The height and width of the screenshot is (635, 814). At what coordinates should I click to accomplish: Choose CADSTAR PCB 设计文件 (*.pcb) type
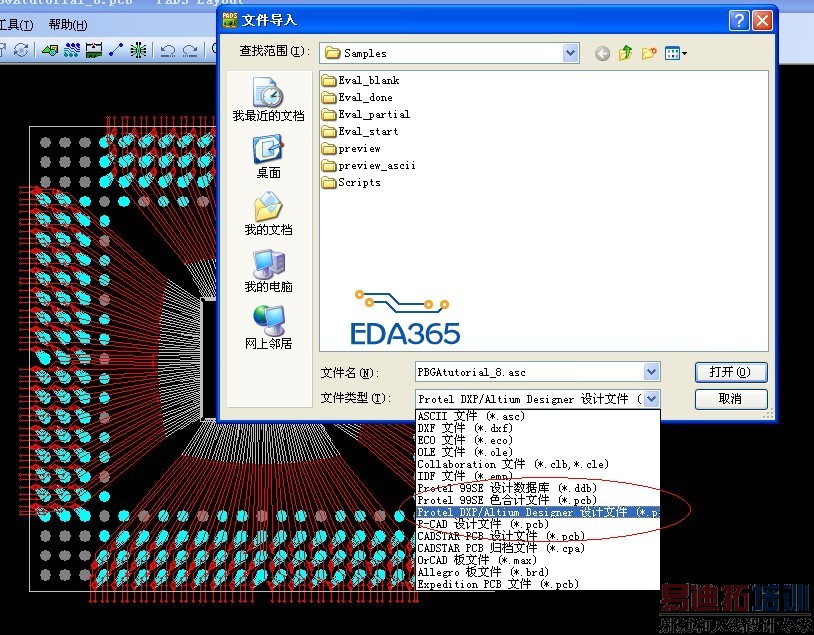click(x=538, y=536)
